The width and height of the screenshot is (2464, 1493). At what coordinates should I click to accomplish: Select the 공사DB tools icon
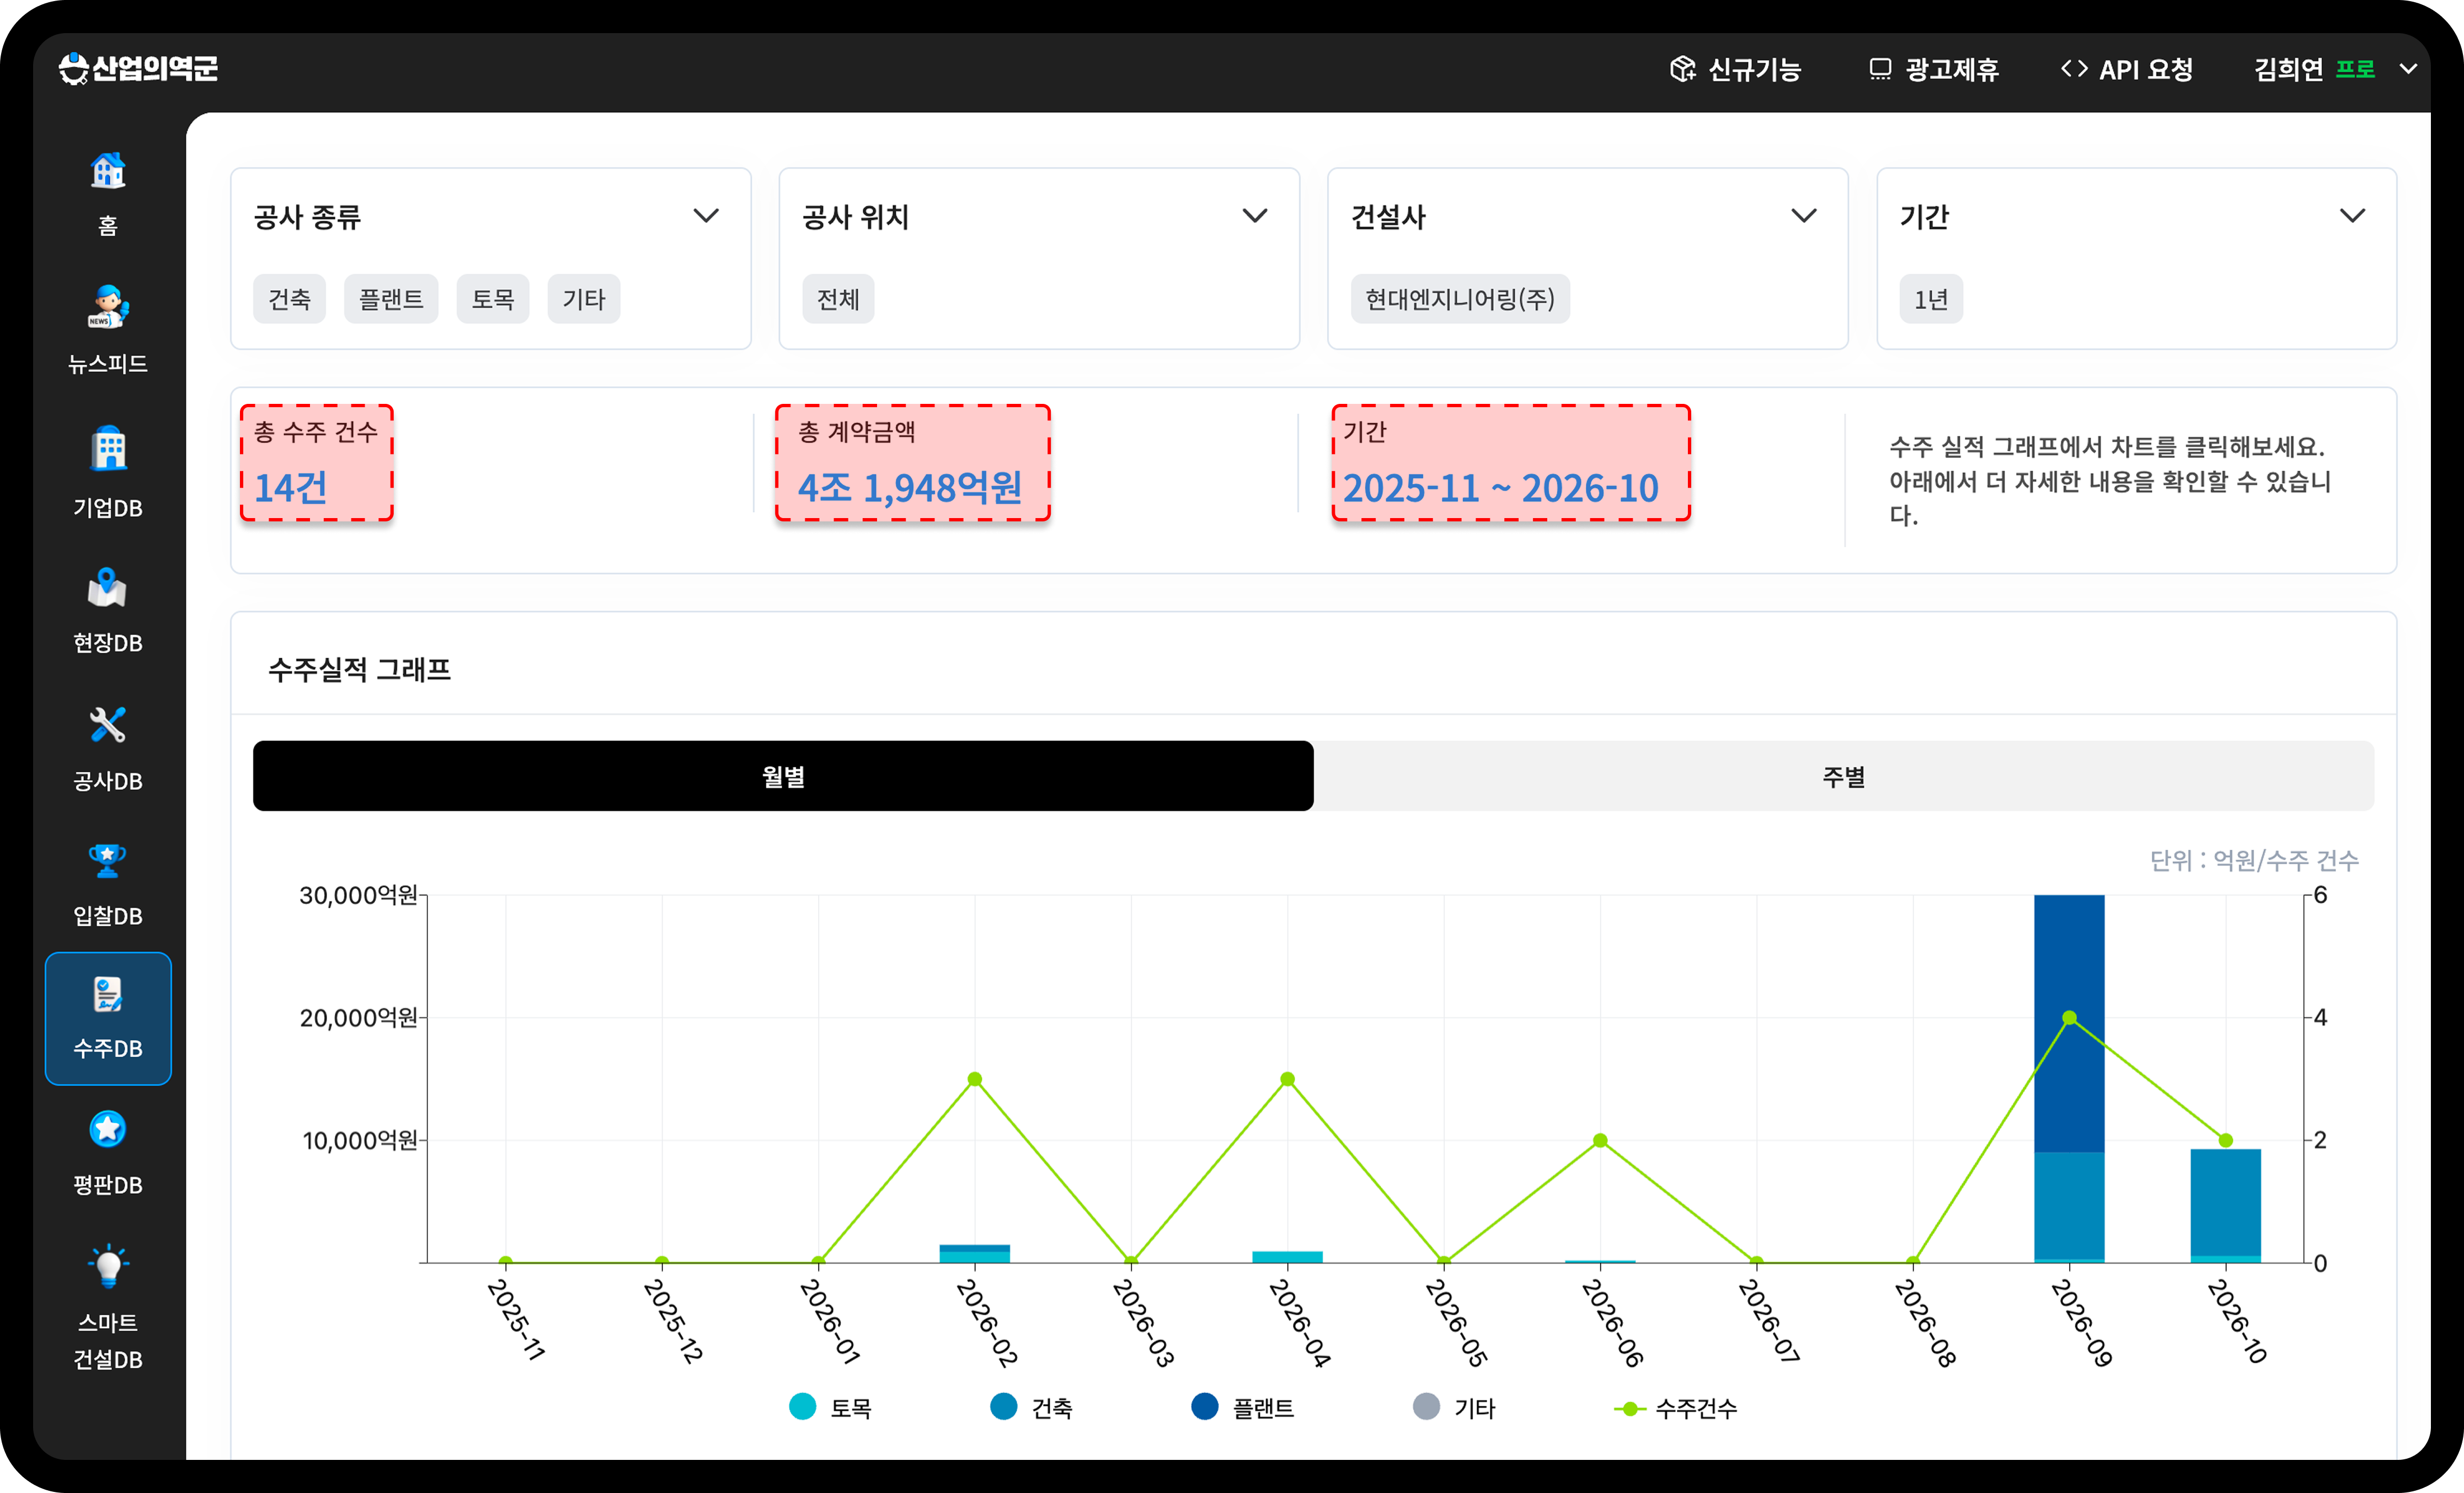coord(108,725)
